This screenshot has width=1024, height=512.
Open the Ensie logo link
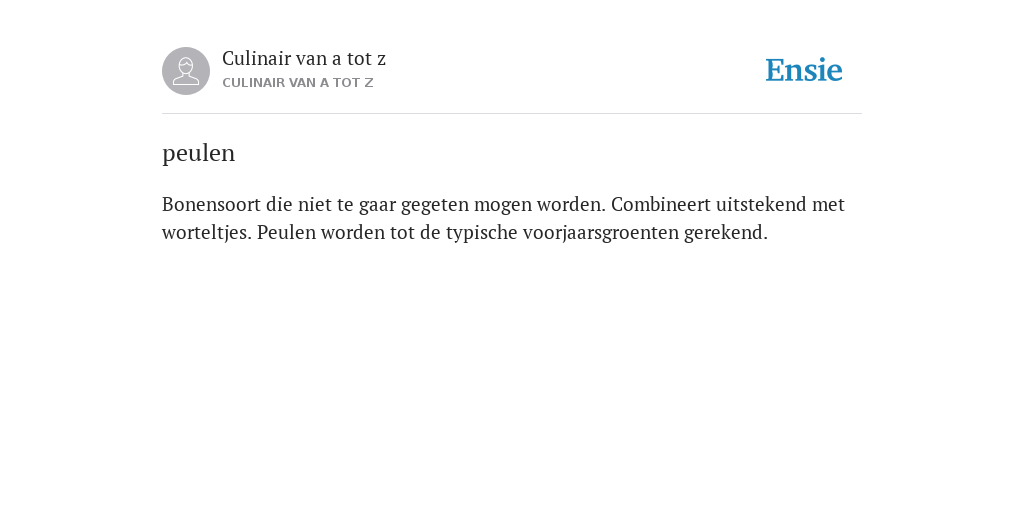(804, 70)
